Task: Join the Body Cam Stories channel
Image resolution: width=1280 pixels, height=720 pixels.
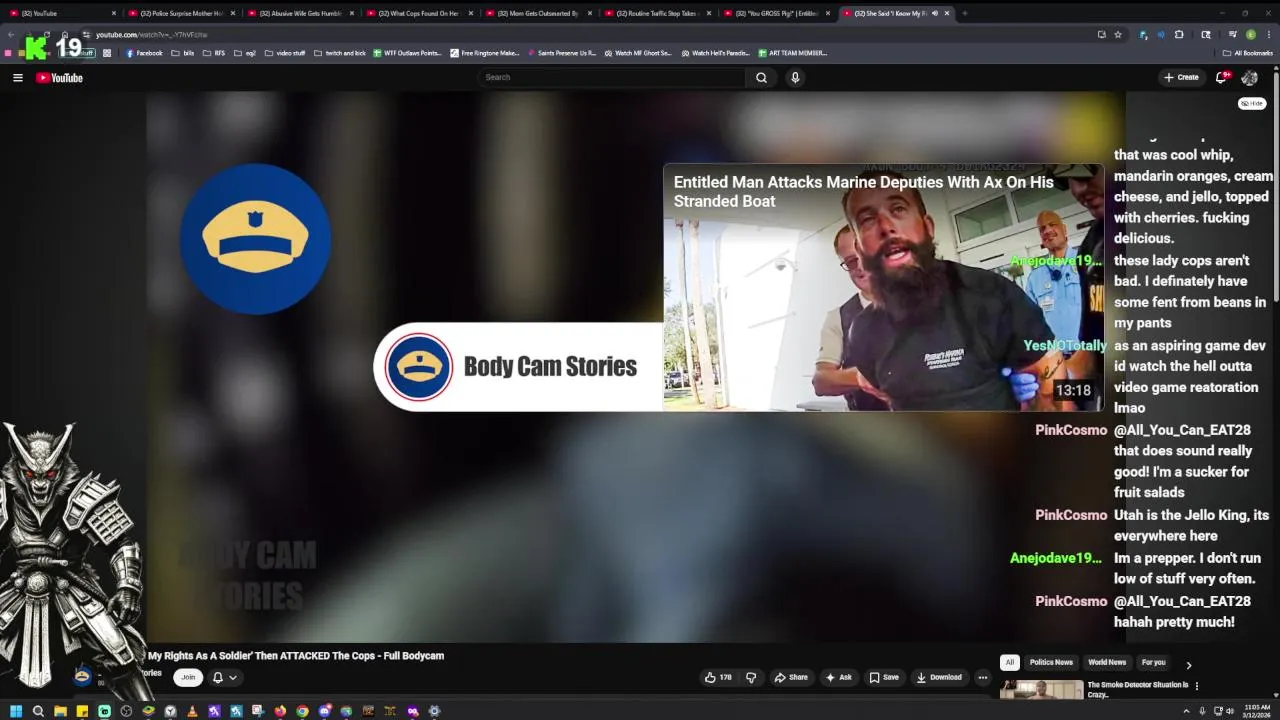Action: tap(187, 677)
